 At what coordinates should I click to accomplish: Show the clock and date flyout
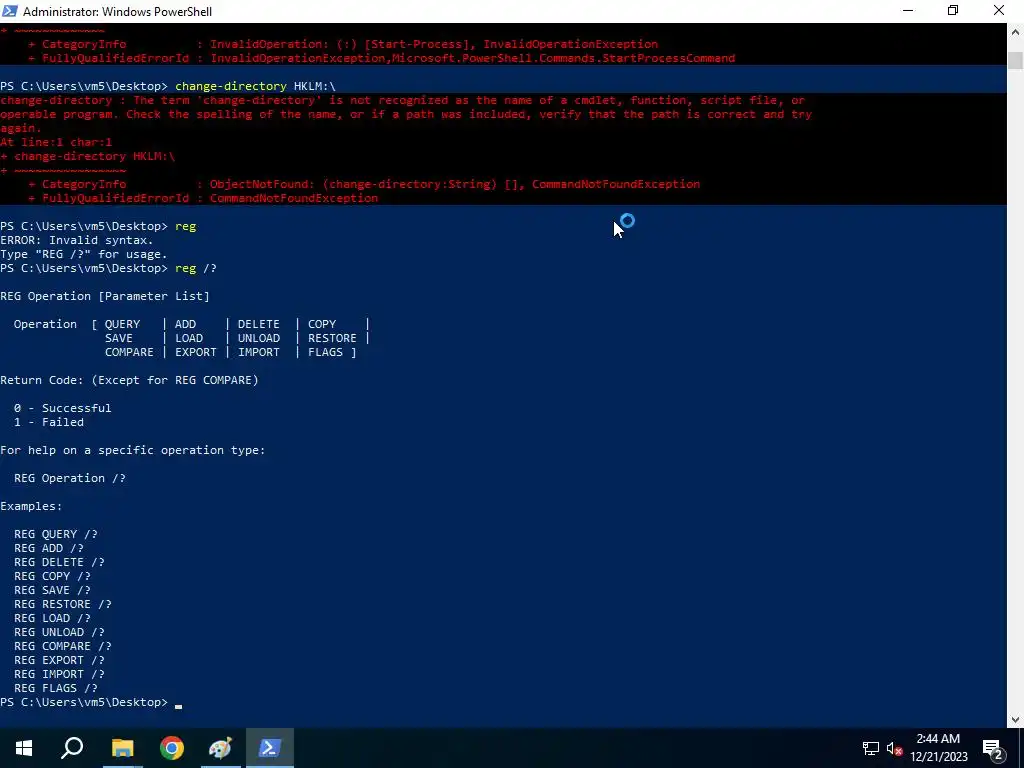pos(938,748)
